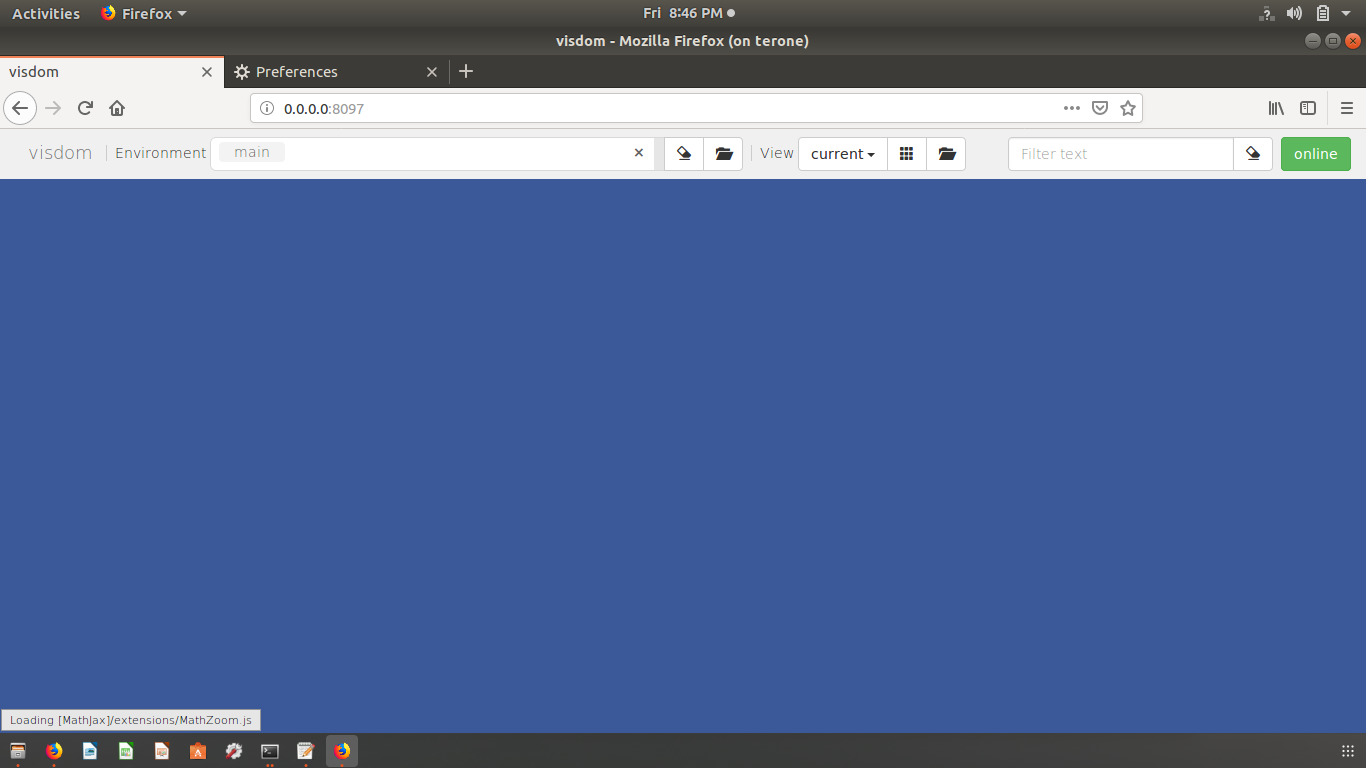Image resolution: width=1366 pixels, height=768 pixels.
Task: Open the Terminal from dock
Action: click(x=270, y=751)
